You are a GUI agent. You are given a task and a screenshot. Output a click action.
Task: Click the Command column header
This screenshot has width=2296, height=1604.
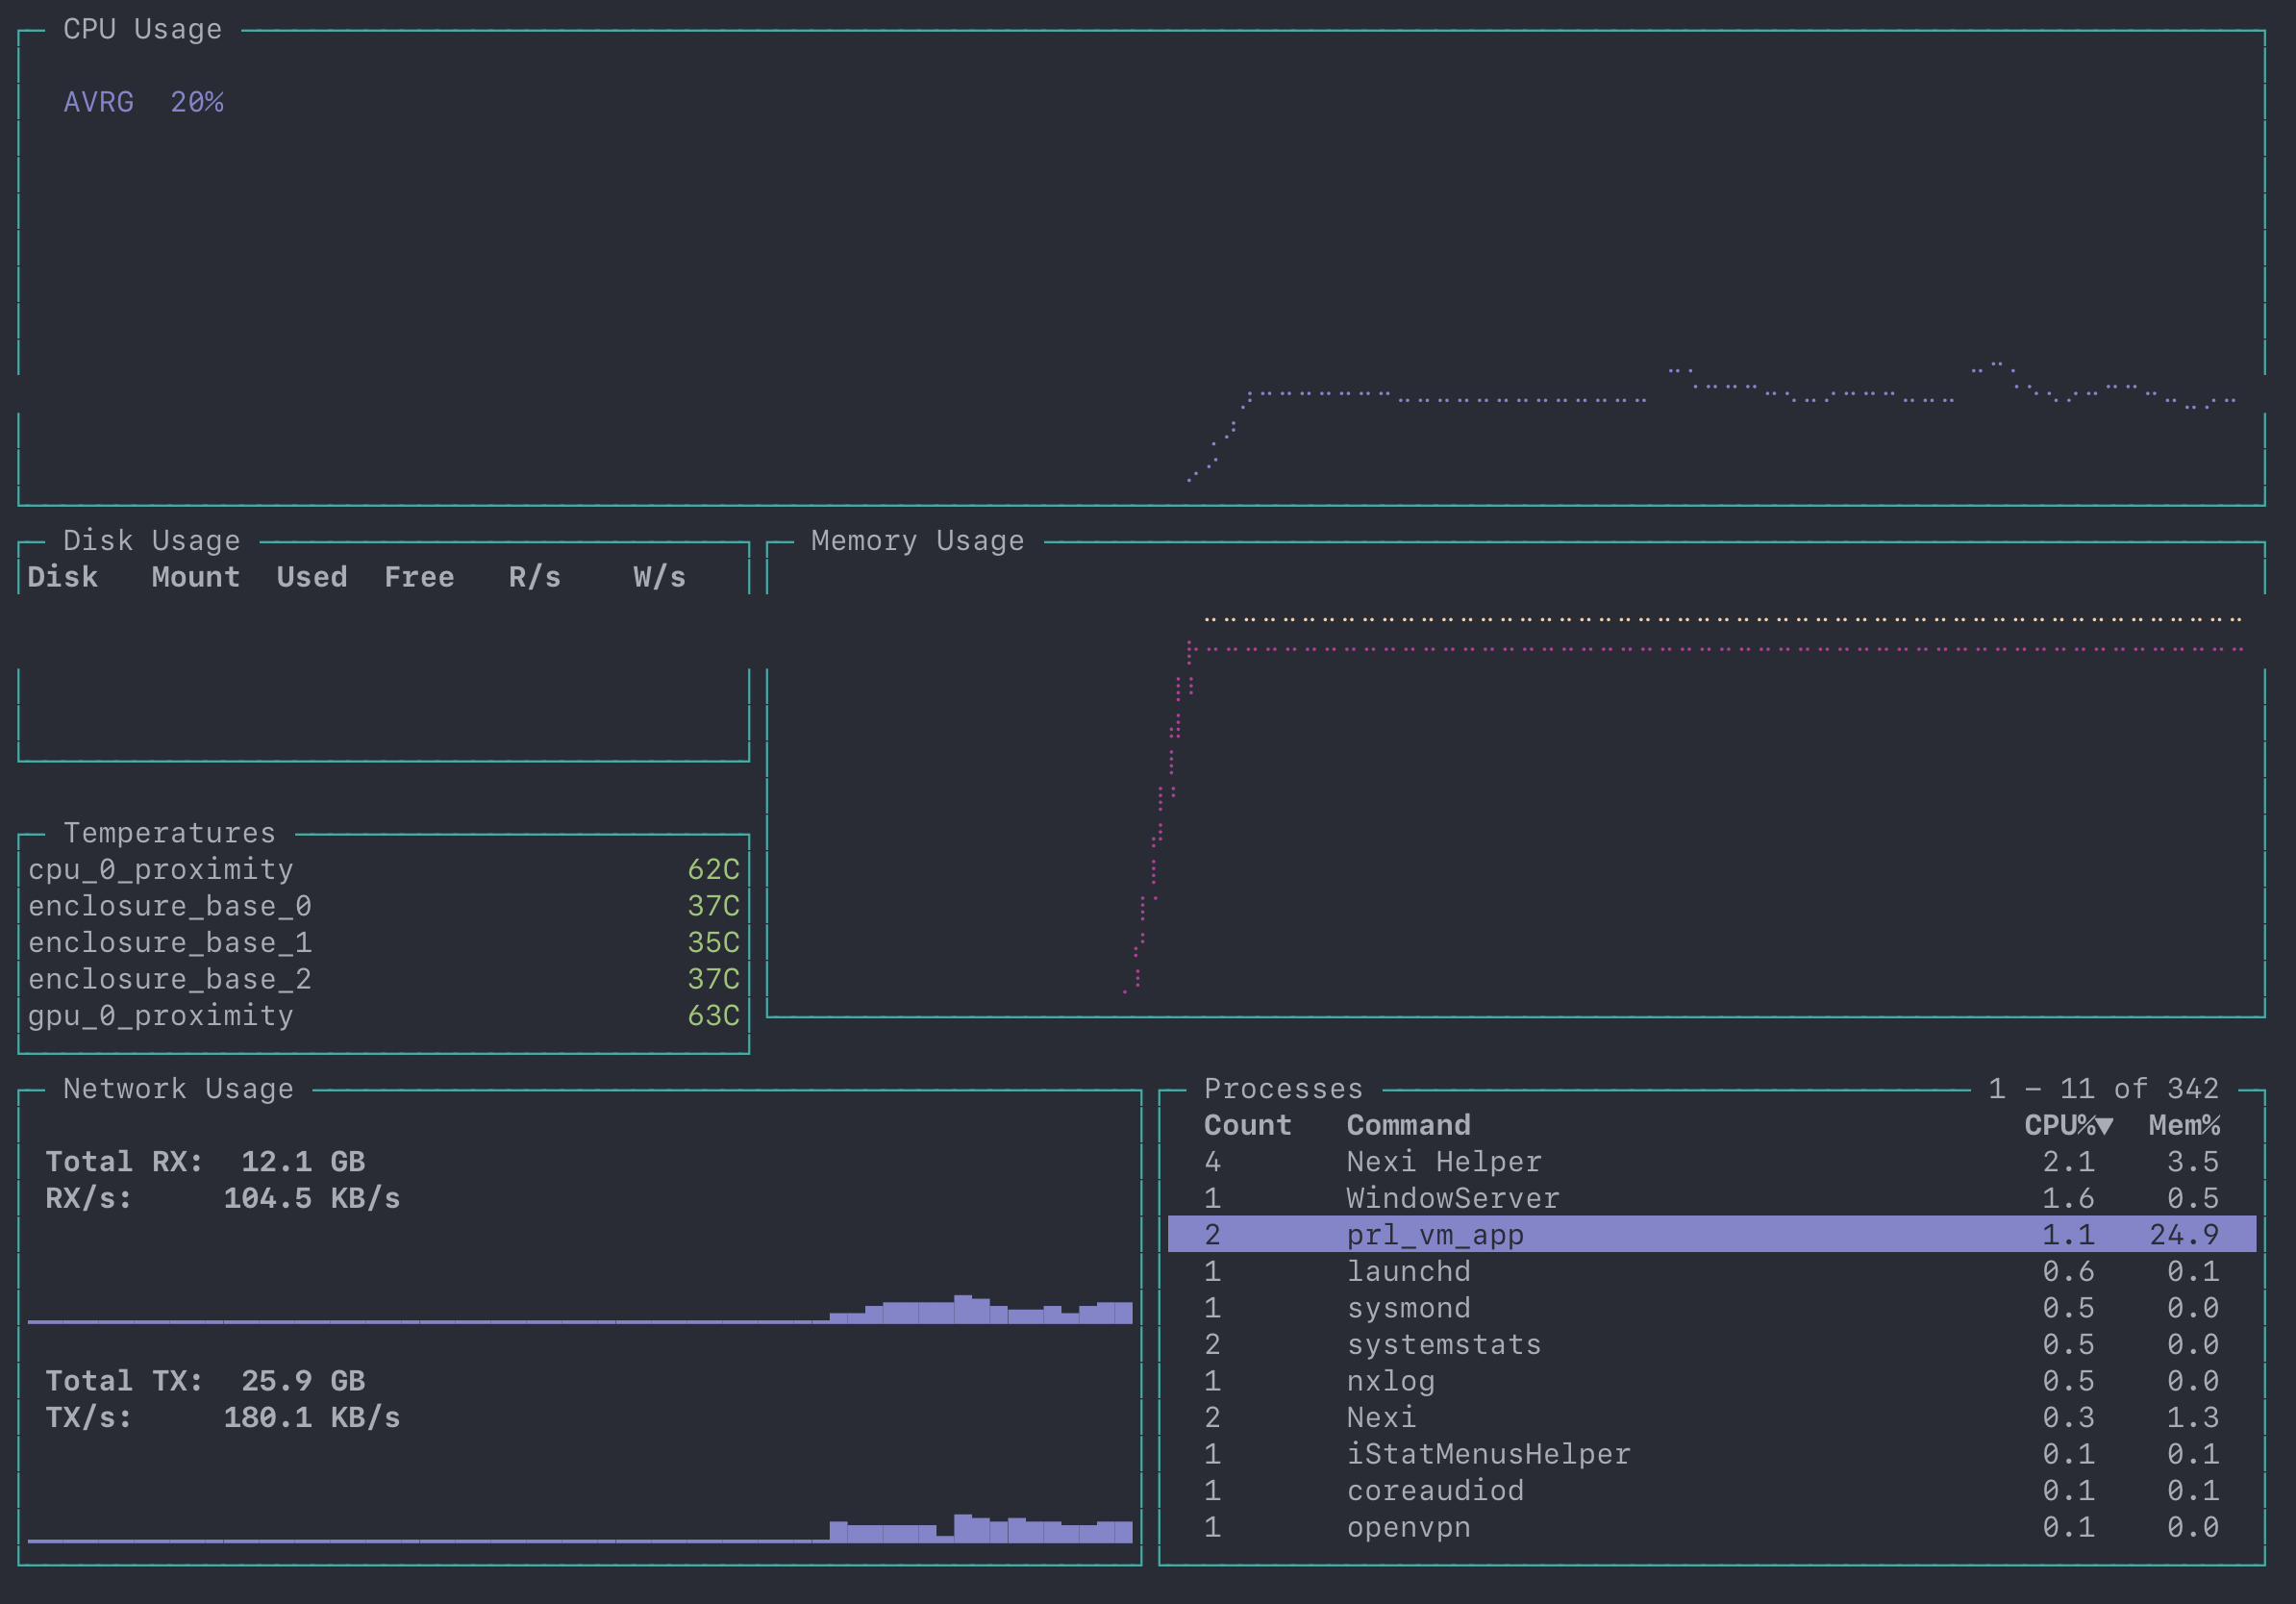click(x=1408, y=1125)
